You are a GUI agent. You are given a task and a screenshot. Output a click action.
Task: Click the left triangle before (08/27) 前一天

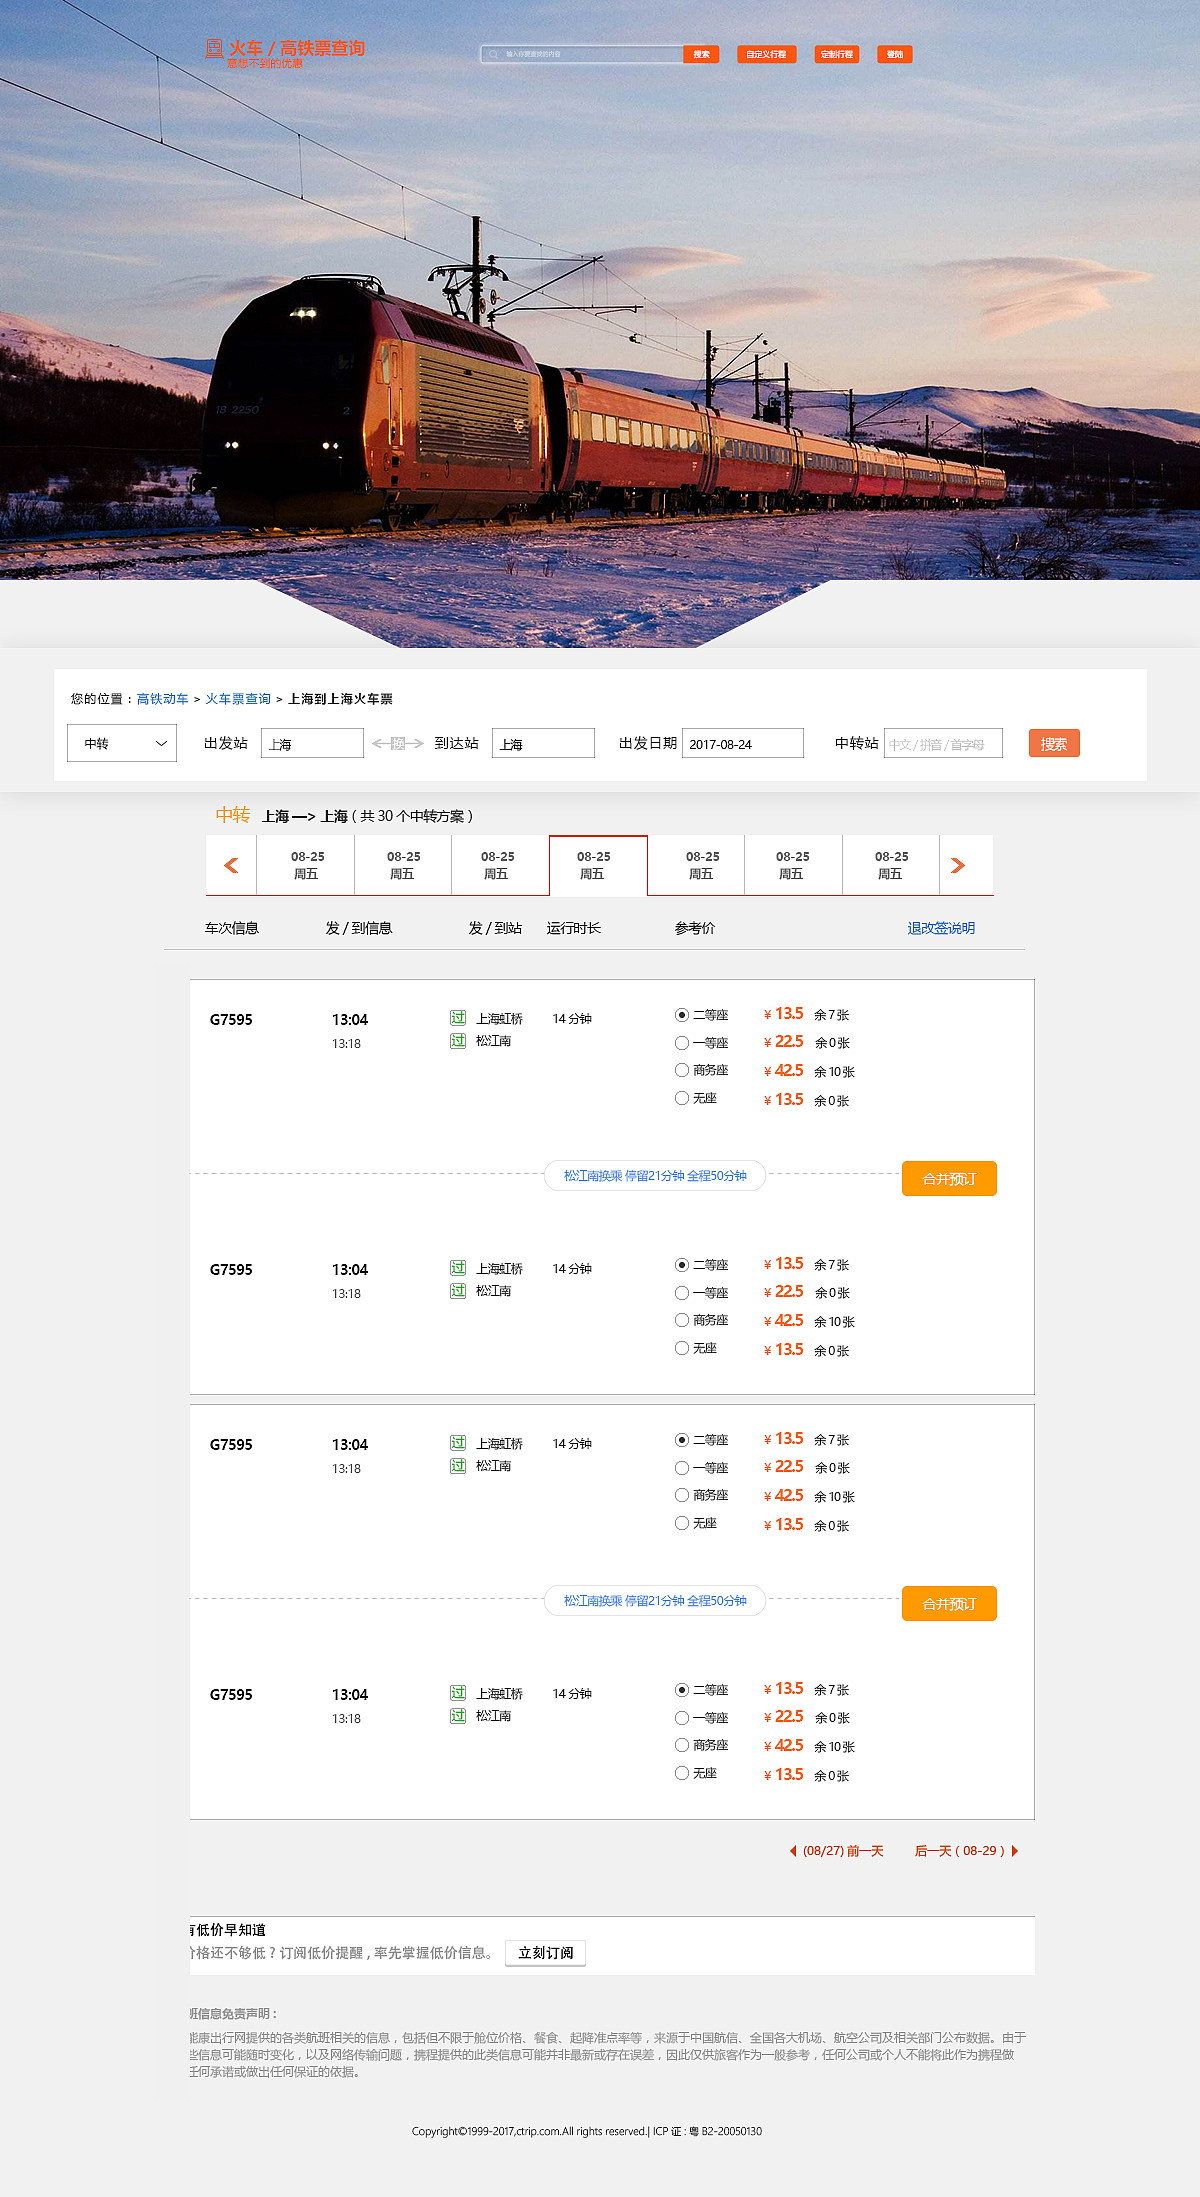point(793,1851)
